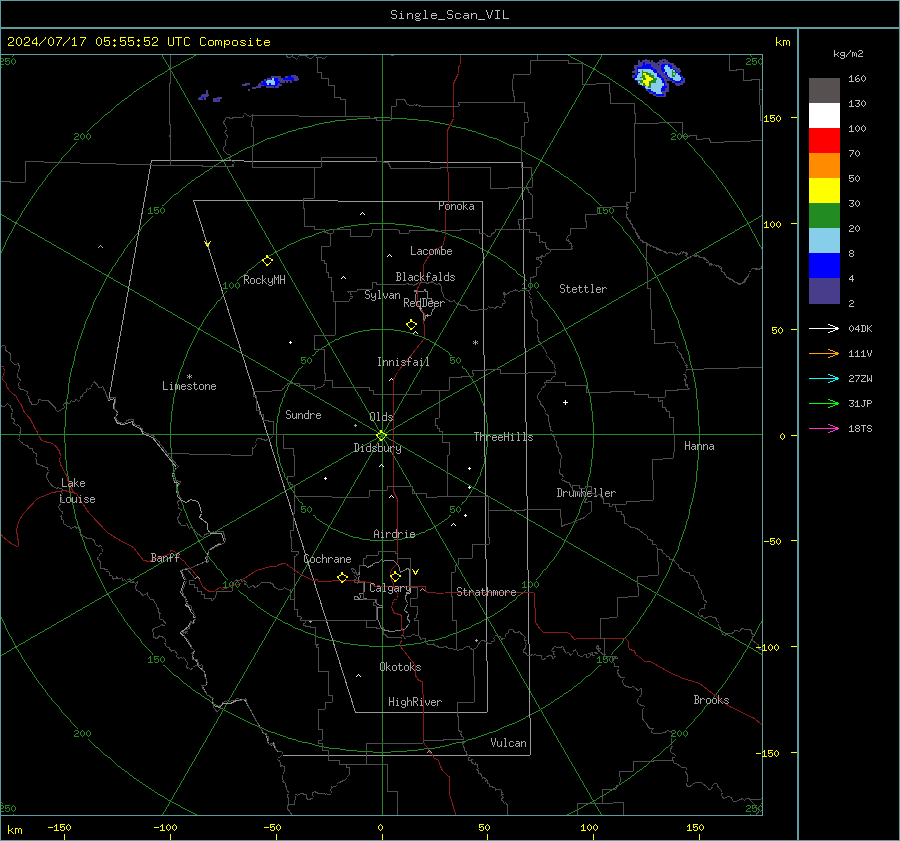Click the Innisfail city label
The width and height of the screenshot is (900, 841).
[403, 362]
